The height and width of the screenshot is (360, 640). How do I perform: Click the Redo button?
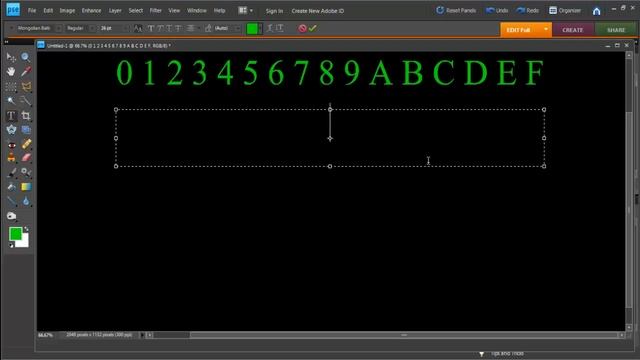pos(528,10)
